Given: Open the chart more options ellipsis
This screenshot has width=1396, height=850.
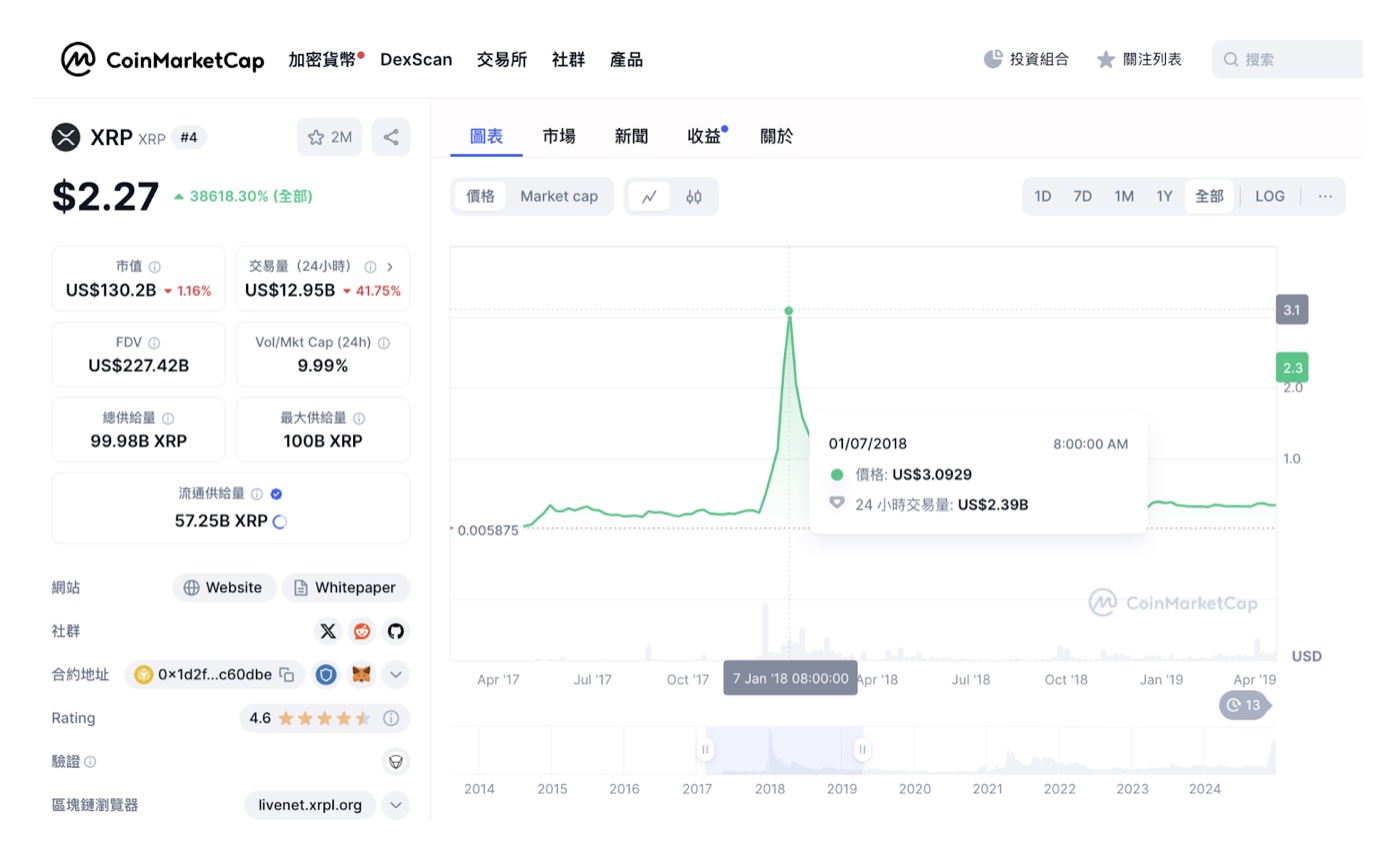Looking at the screenshot, I should [x=1325, y=196].
